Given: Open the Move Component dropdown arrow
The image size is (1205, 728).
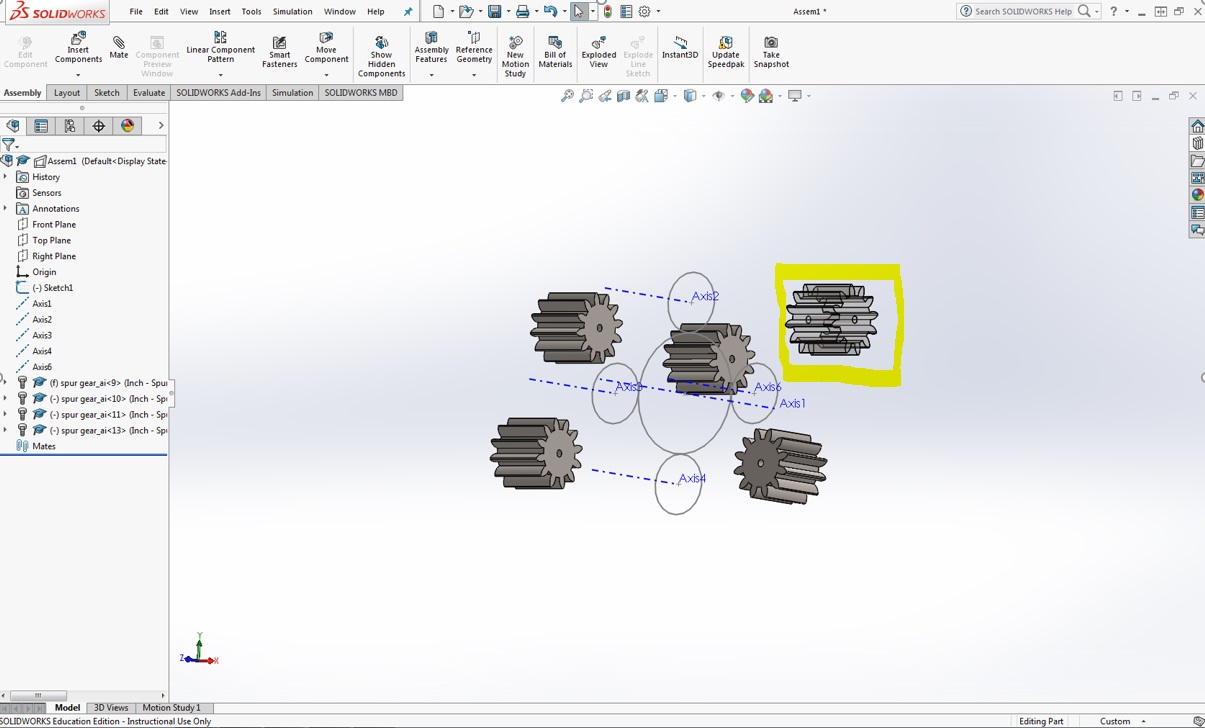Looking at the screenshot, I should [x=326, y=75].
